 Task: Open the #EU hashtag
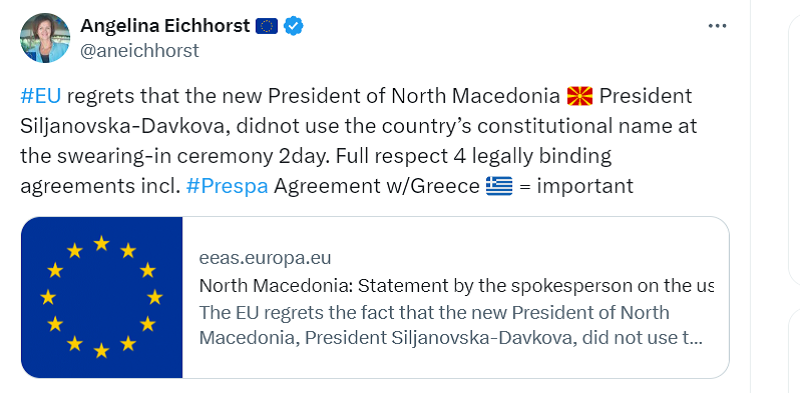point(41,96)
